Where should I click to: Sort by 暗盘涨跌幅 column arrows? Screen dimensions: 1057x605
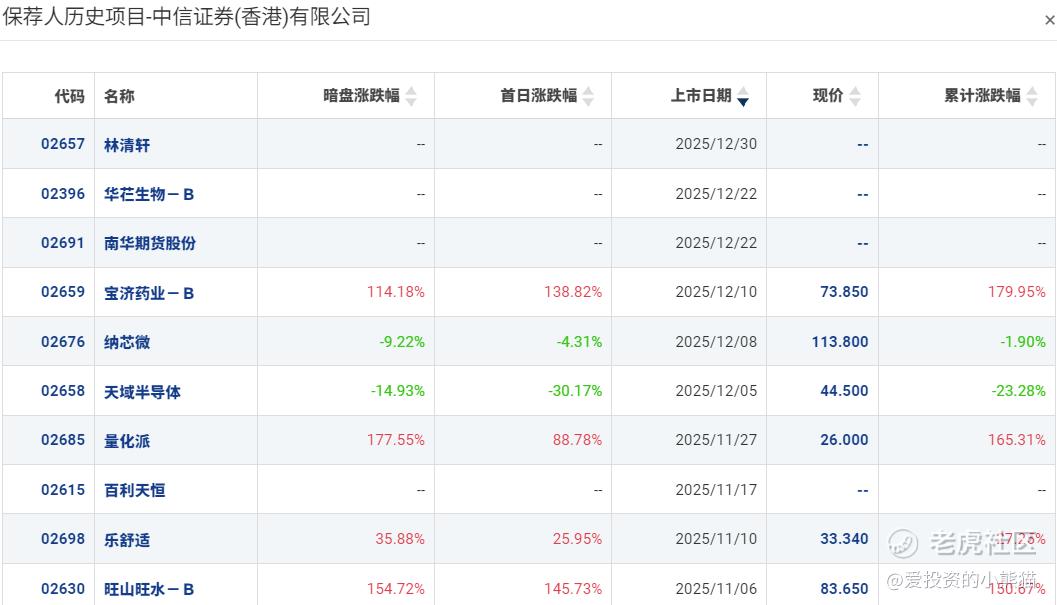[x=411, y=96]
